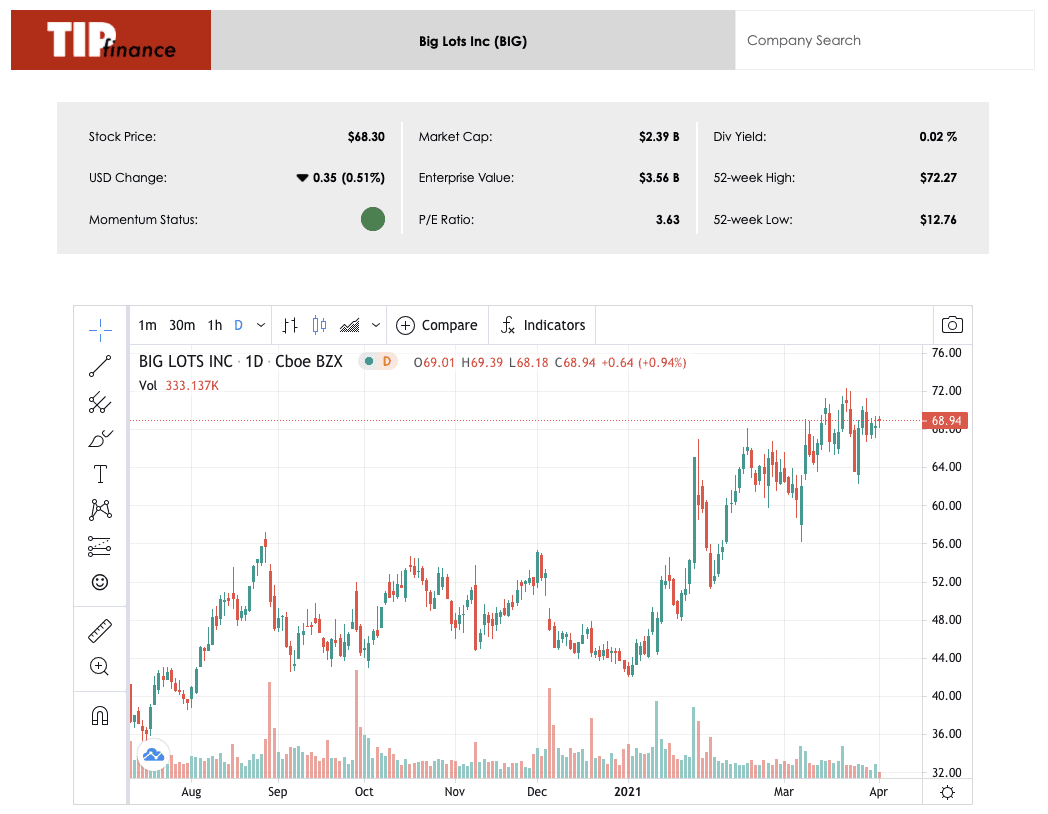Select the crosshair cursor tool
Image resolution: width=1048 pixels, height=814 pixels.
tap(100, 329)
